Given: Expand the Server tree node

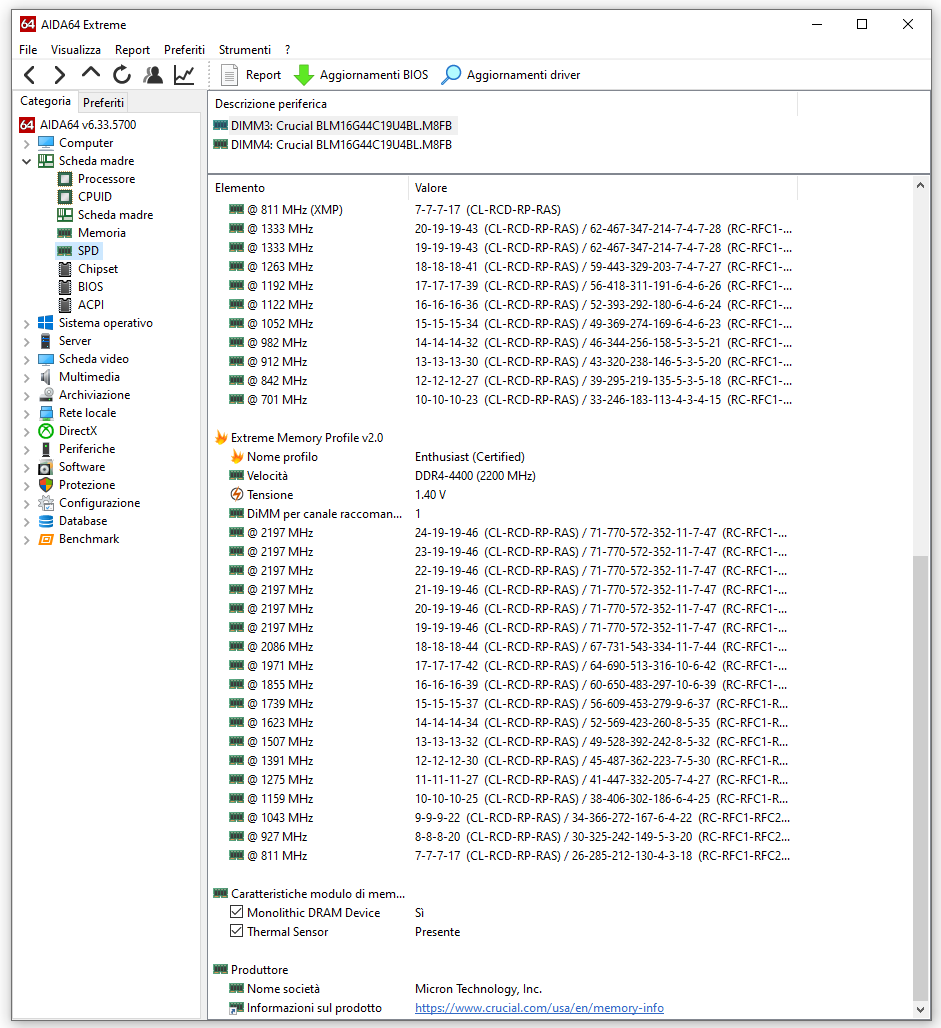Looking at the screenshot, I should [x=26, y=342].
